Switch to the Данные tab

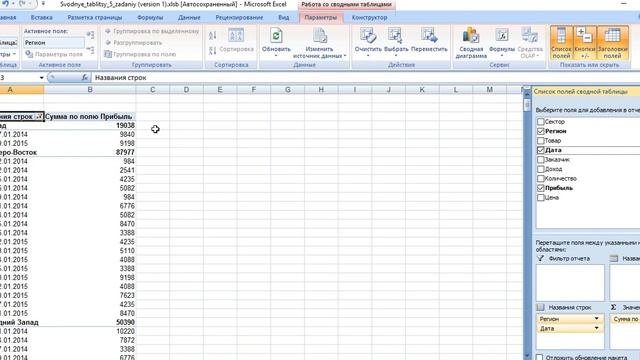tap(189, 18)
